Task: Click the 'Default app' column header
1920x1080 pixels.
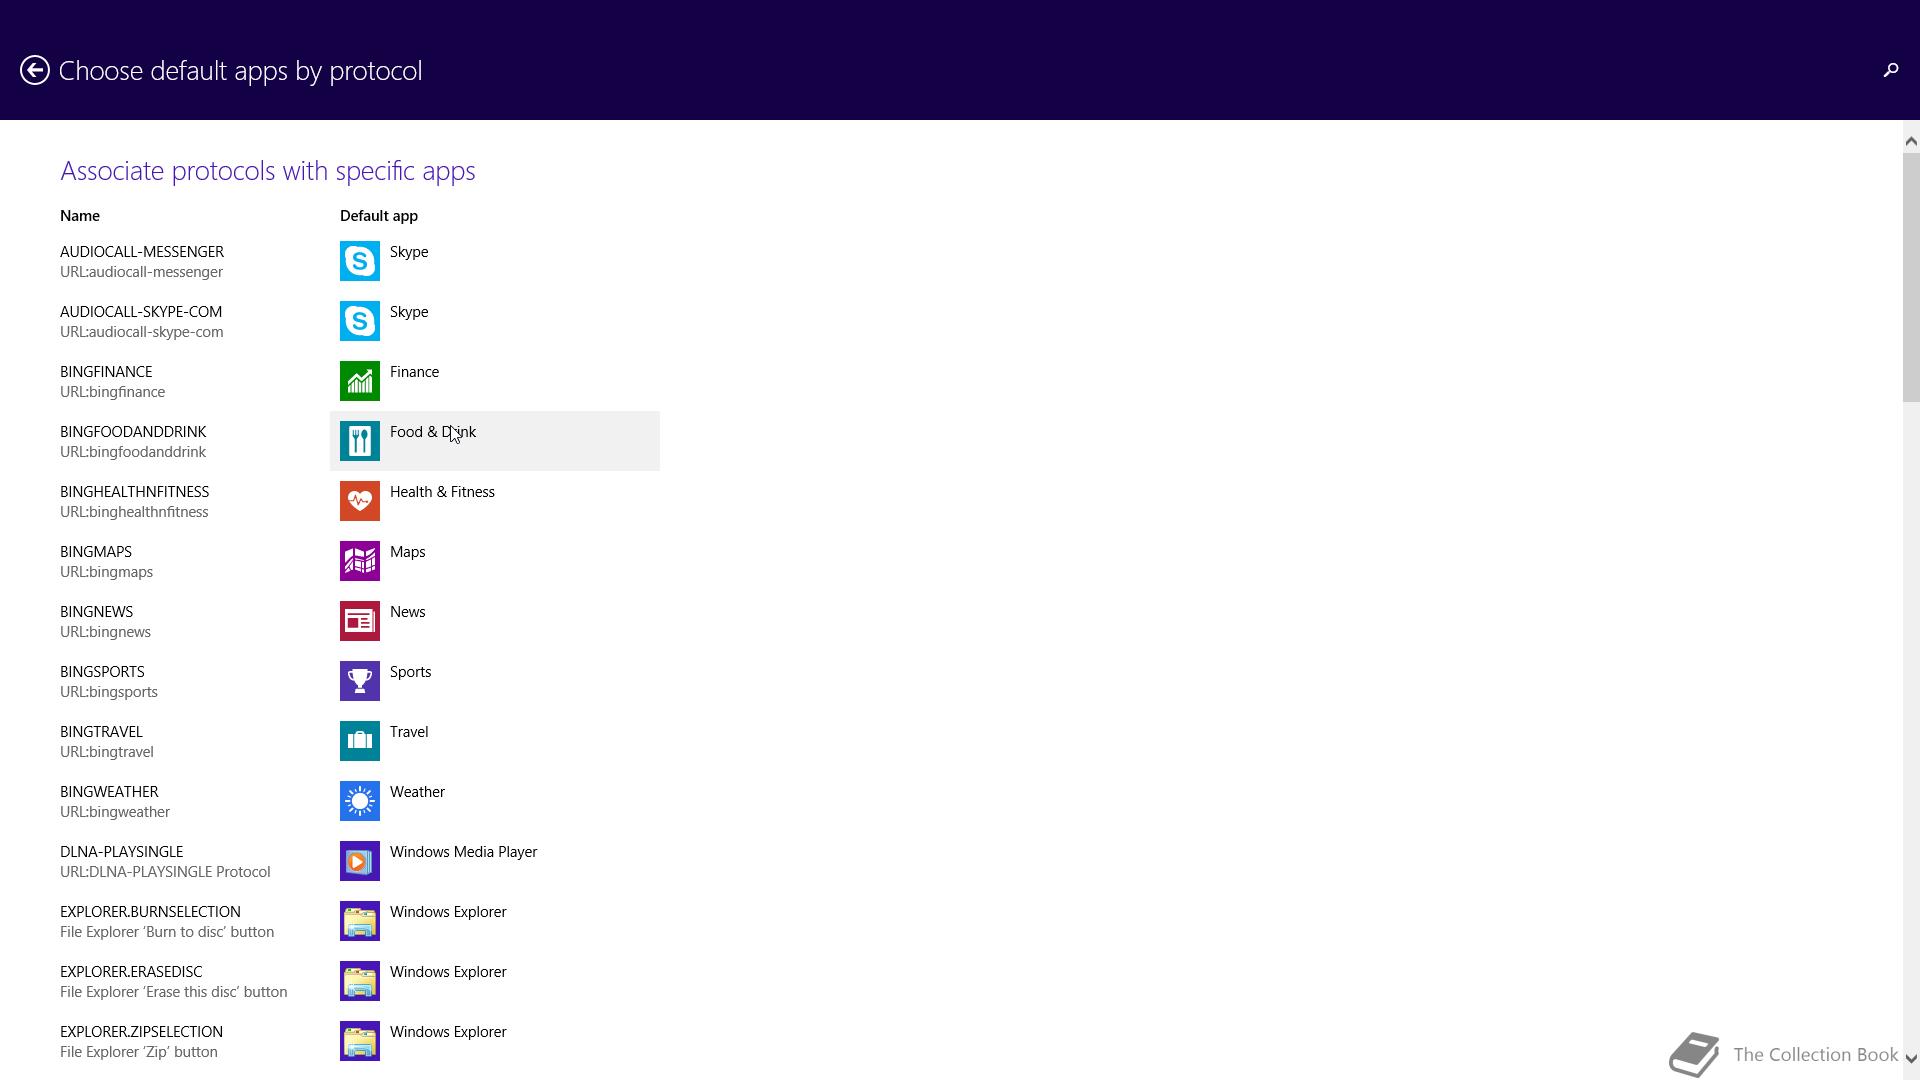Action: (379, 216)
